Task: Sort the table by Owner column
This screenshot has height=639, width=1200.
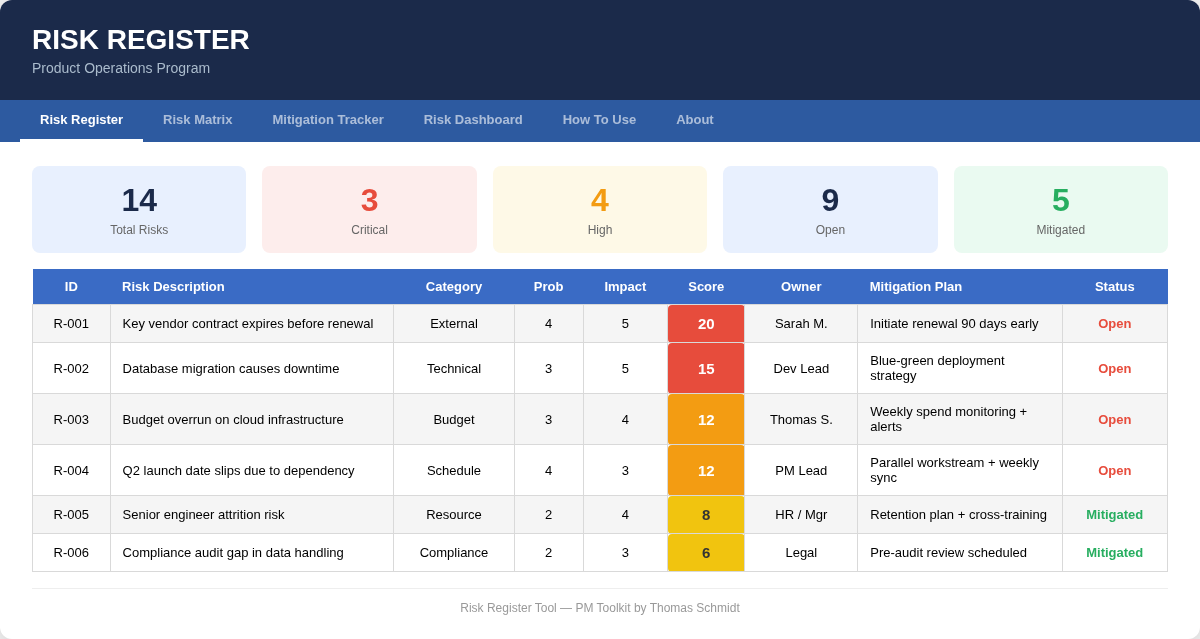Action: click(x=800, y=286)
